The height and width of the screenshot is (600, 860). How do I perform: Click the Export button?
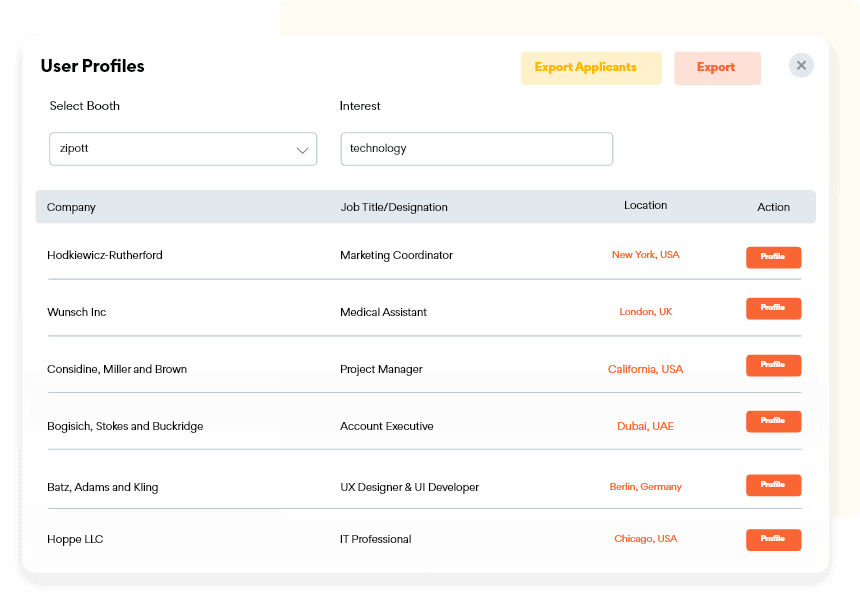click(717, 67)
